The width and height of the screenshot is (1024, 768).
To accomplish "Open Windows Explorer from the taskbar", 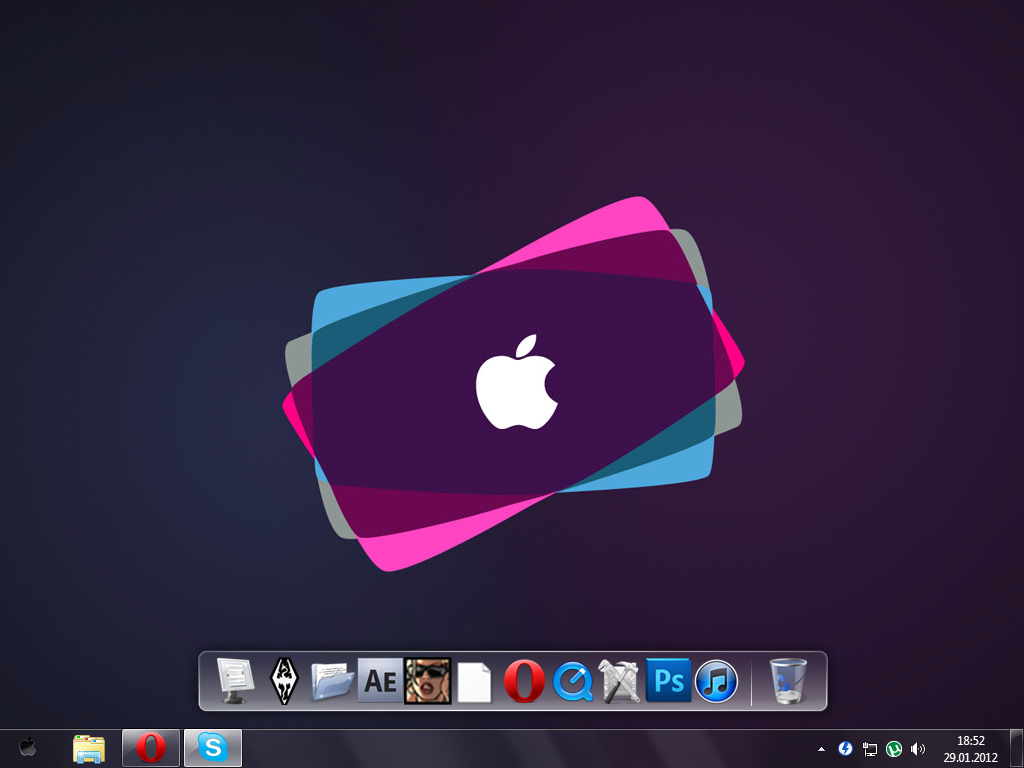I will (89, 748).
